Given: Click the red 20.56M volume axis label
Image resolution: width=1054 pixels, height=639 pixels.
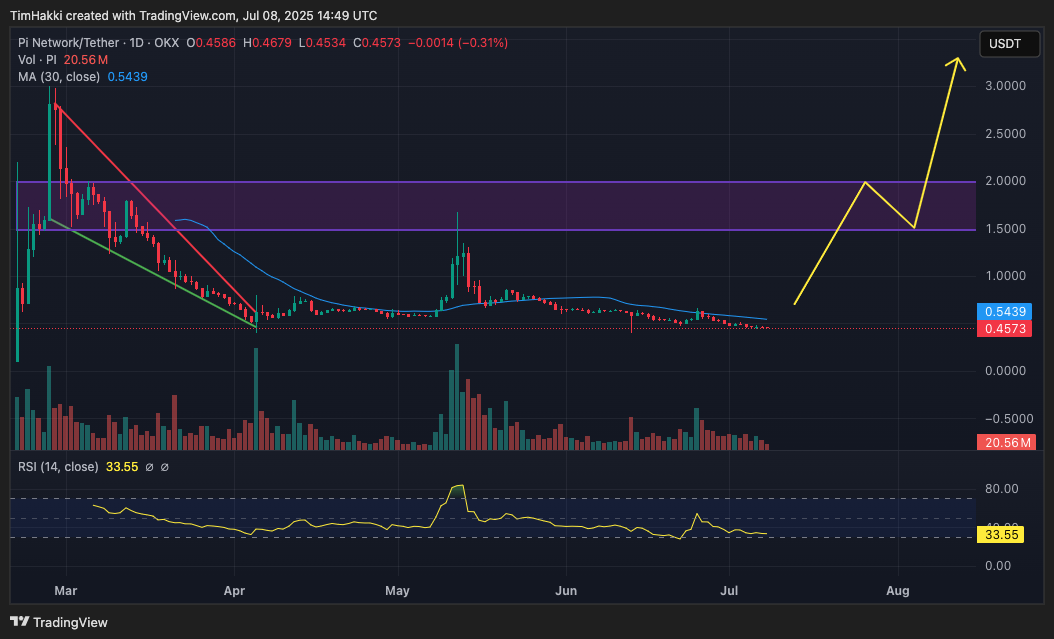Looking at the screenshot, I should click(1005, 442).
